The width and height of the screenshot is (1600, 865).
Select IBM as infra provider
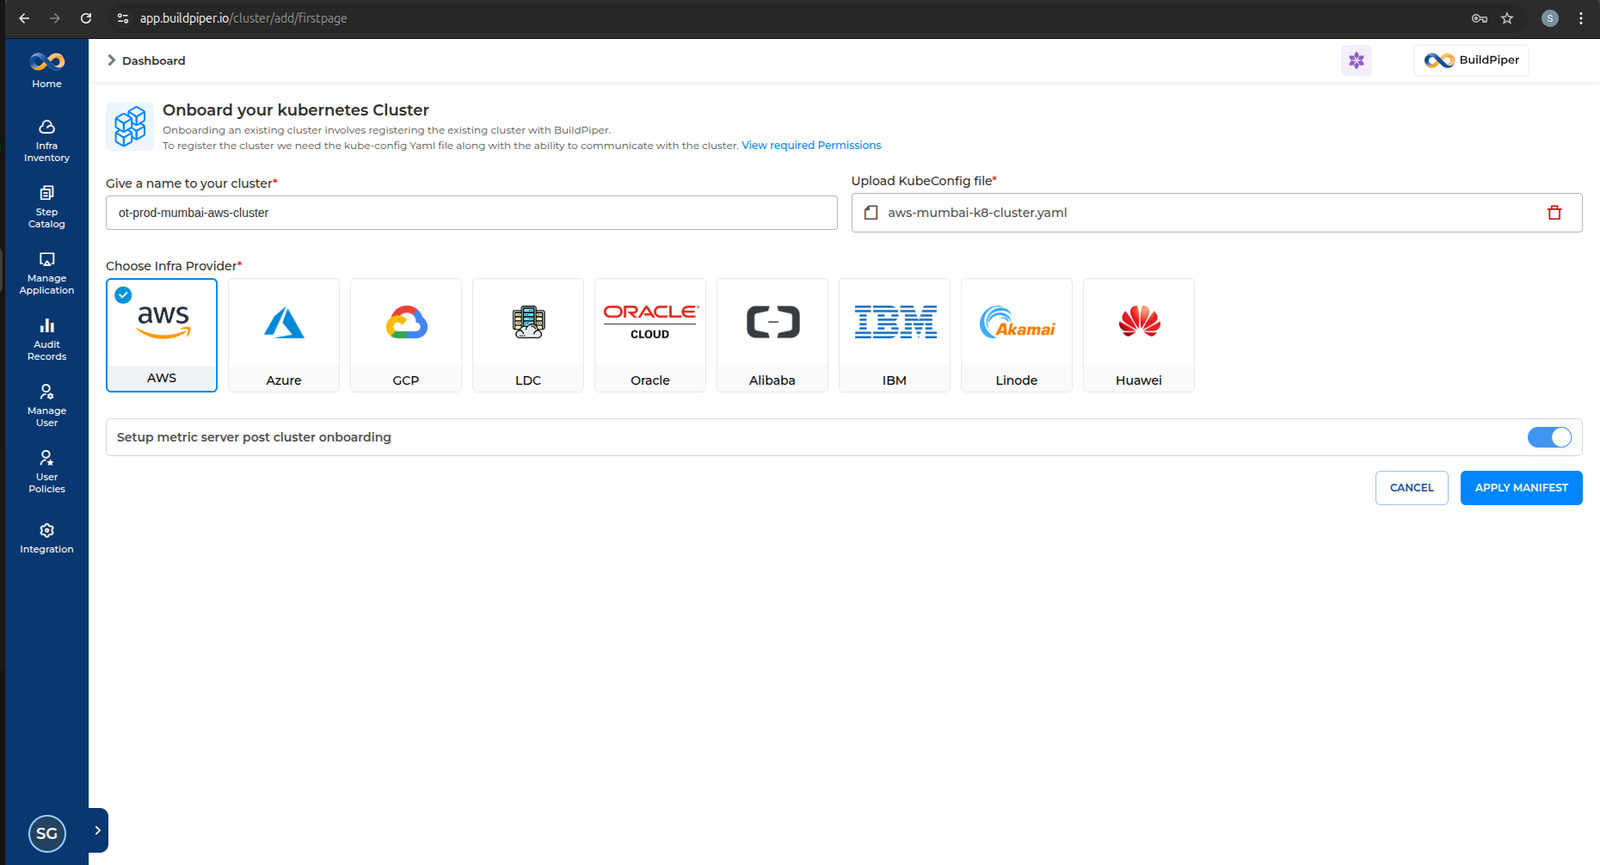point(894,335)
